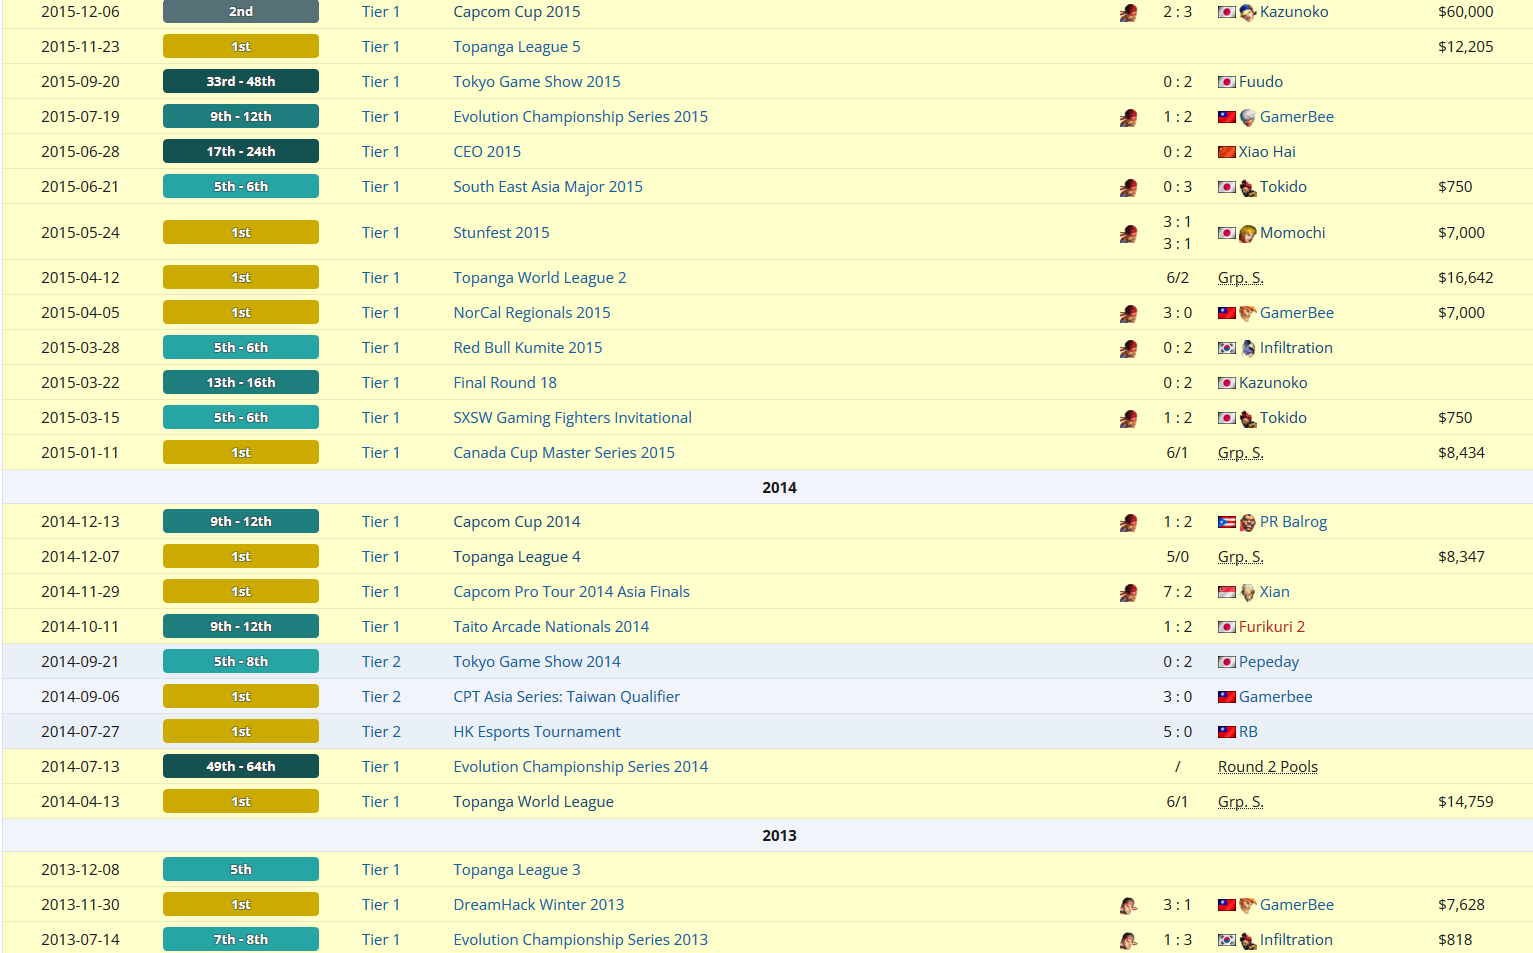Open the Furikuri 2 player link

(1272, 627)
